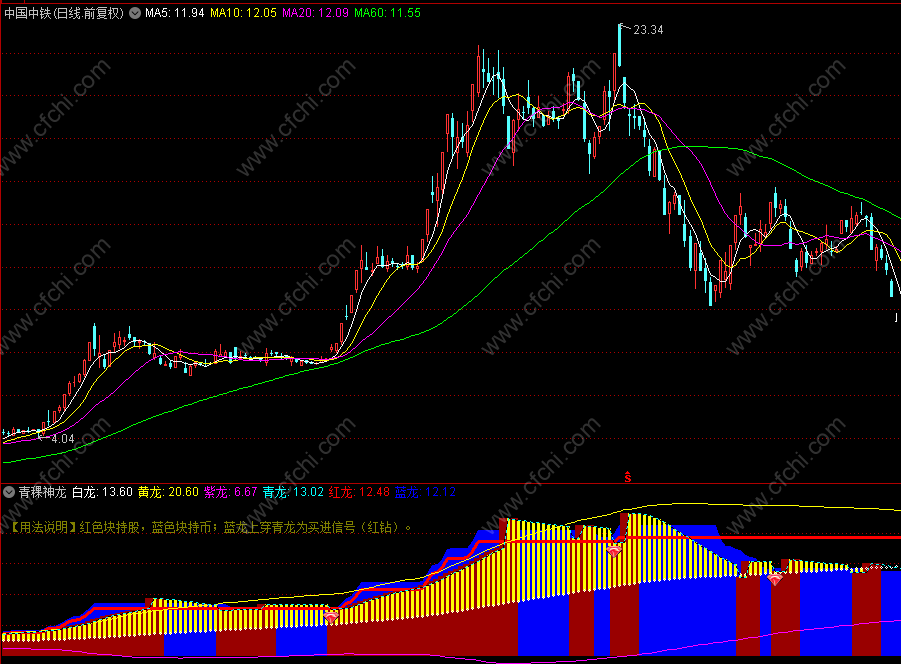The width and height of the screenshot is (901, 664).
Task: Click the 黄龙 indicator value label
Action: [168, 492]
